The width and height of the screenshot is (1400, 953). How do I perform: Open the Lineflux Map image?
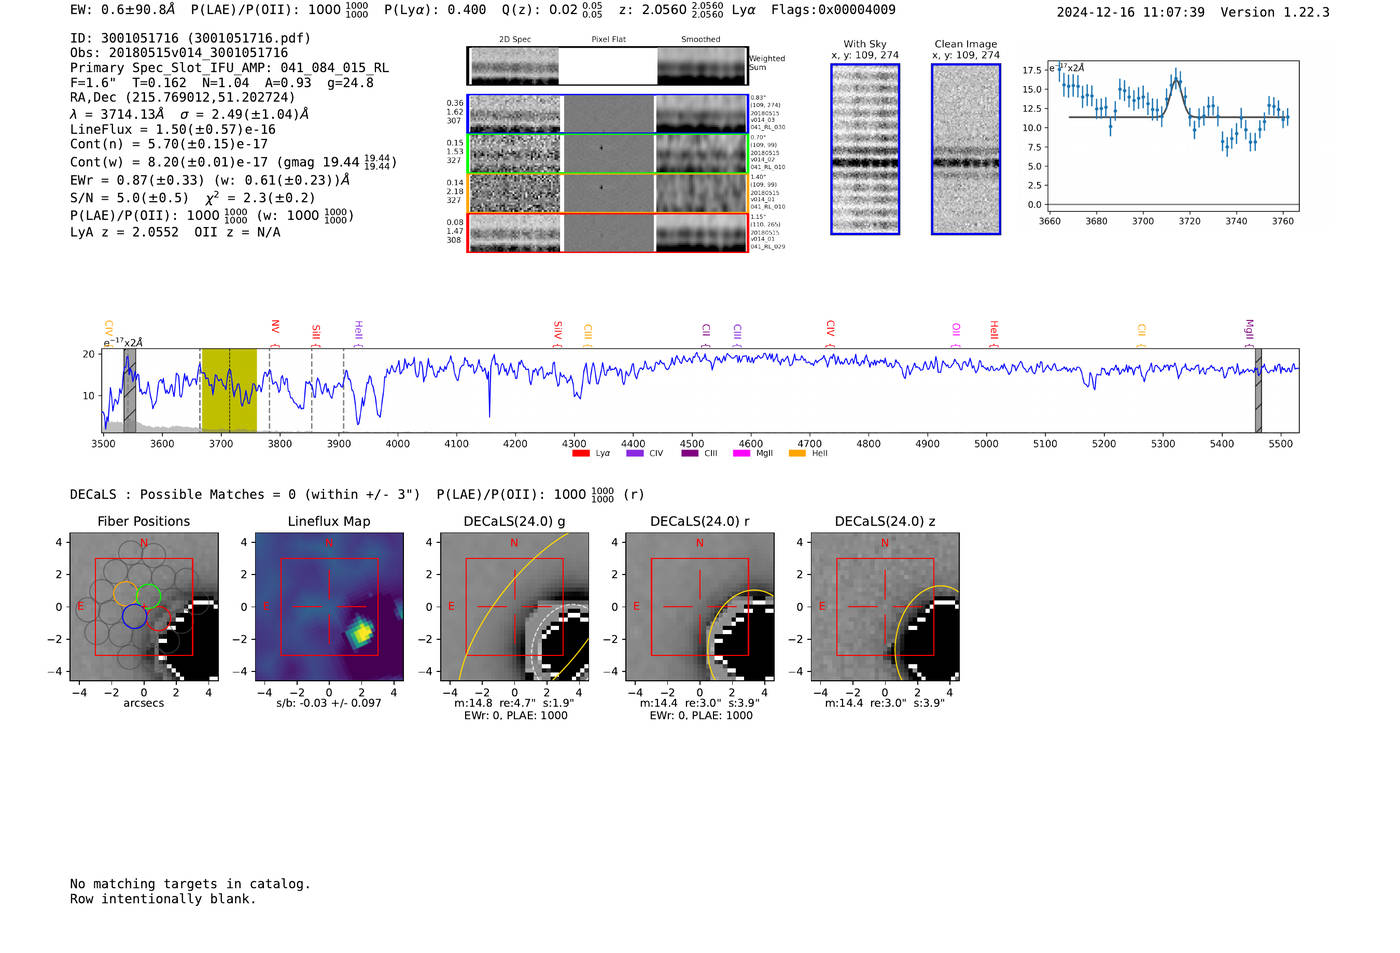tap(329, 607)
